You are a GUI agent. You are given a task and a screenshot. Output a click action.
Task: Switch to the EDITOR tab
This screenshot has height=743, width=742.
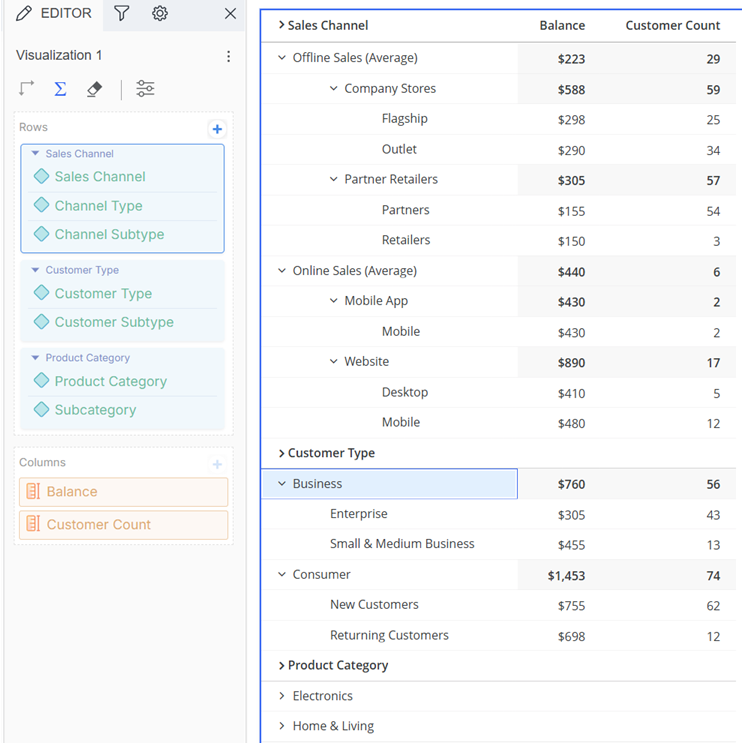53,13
